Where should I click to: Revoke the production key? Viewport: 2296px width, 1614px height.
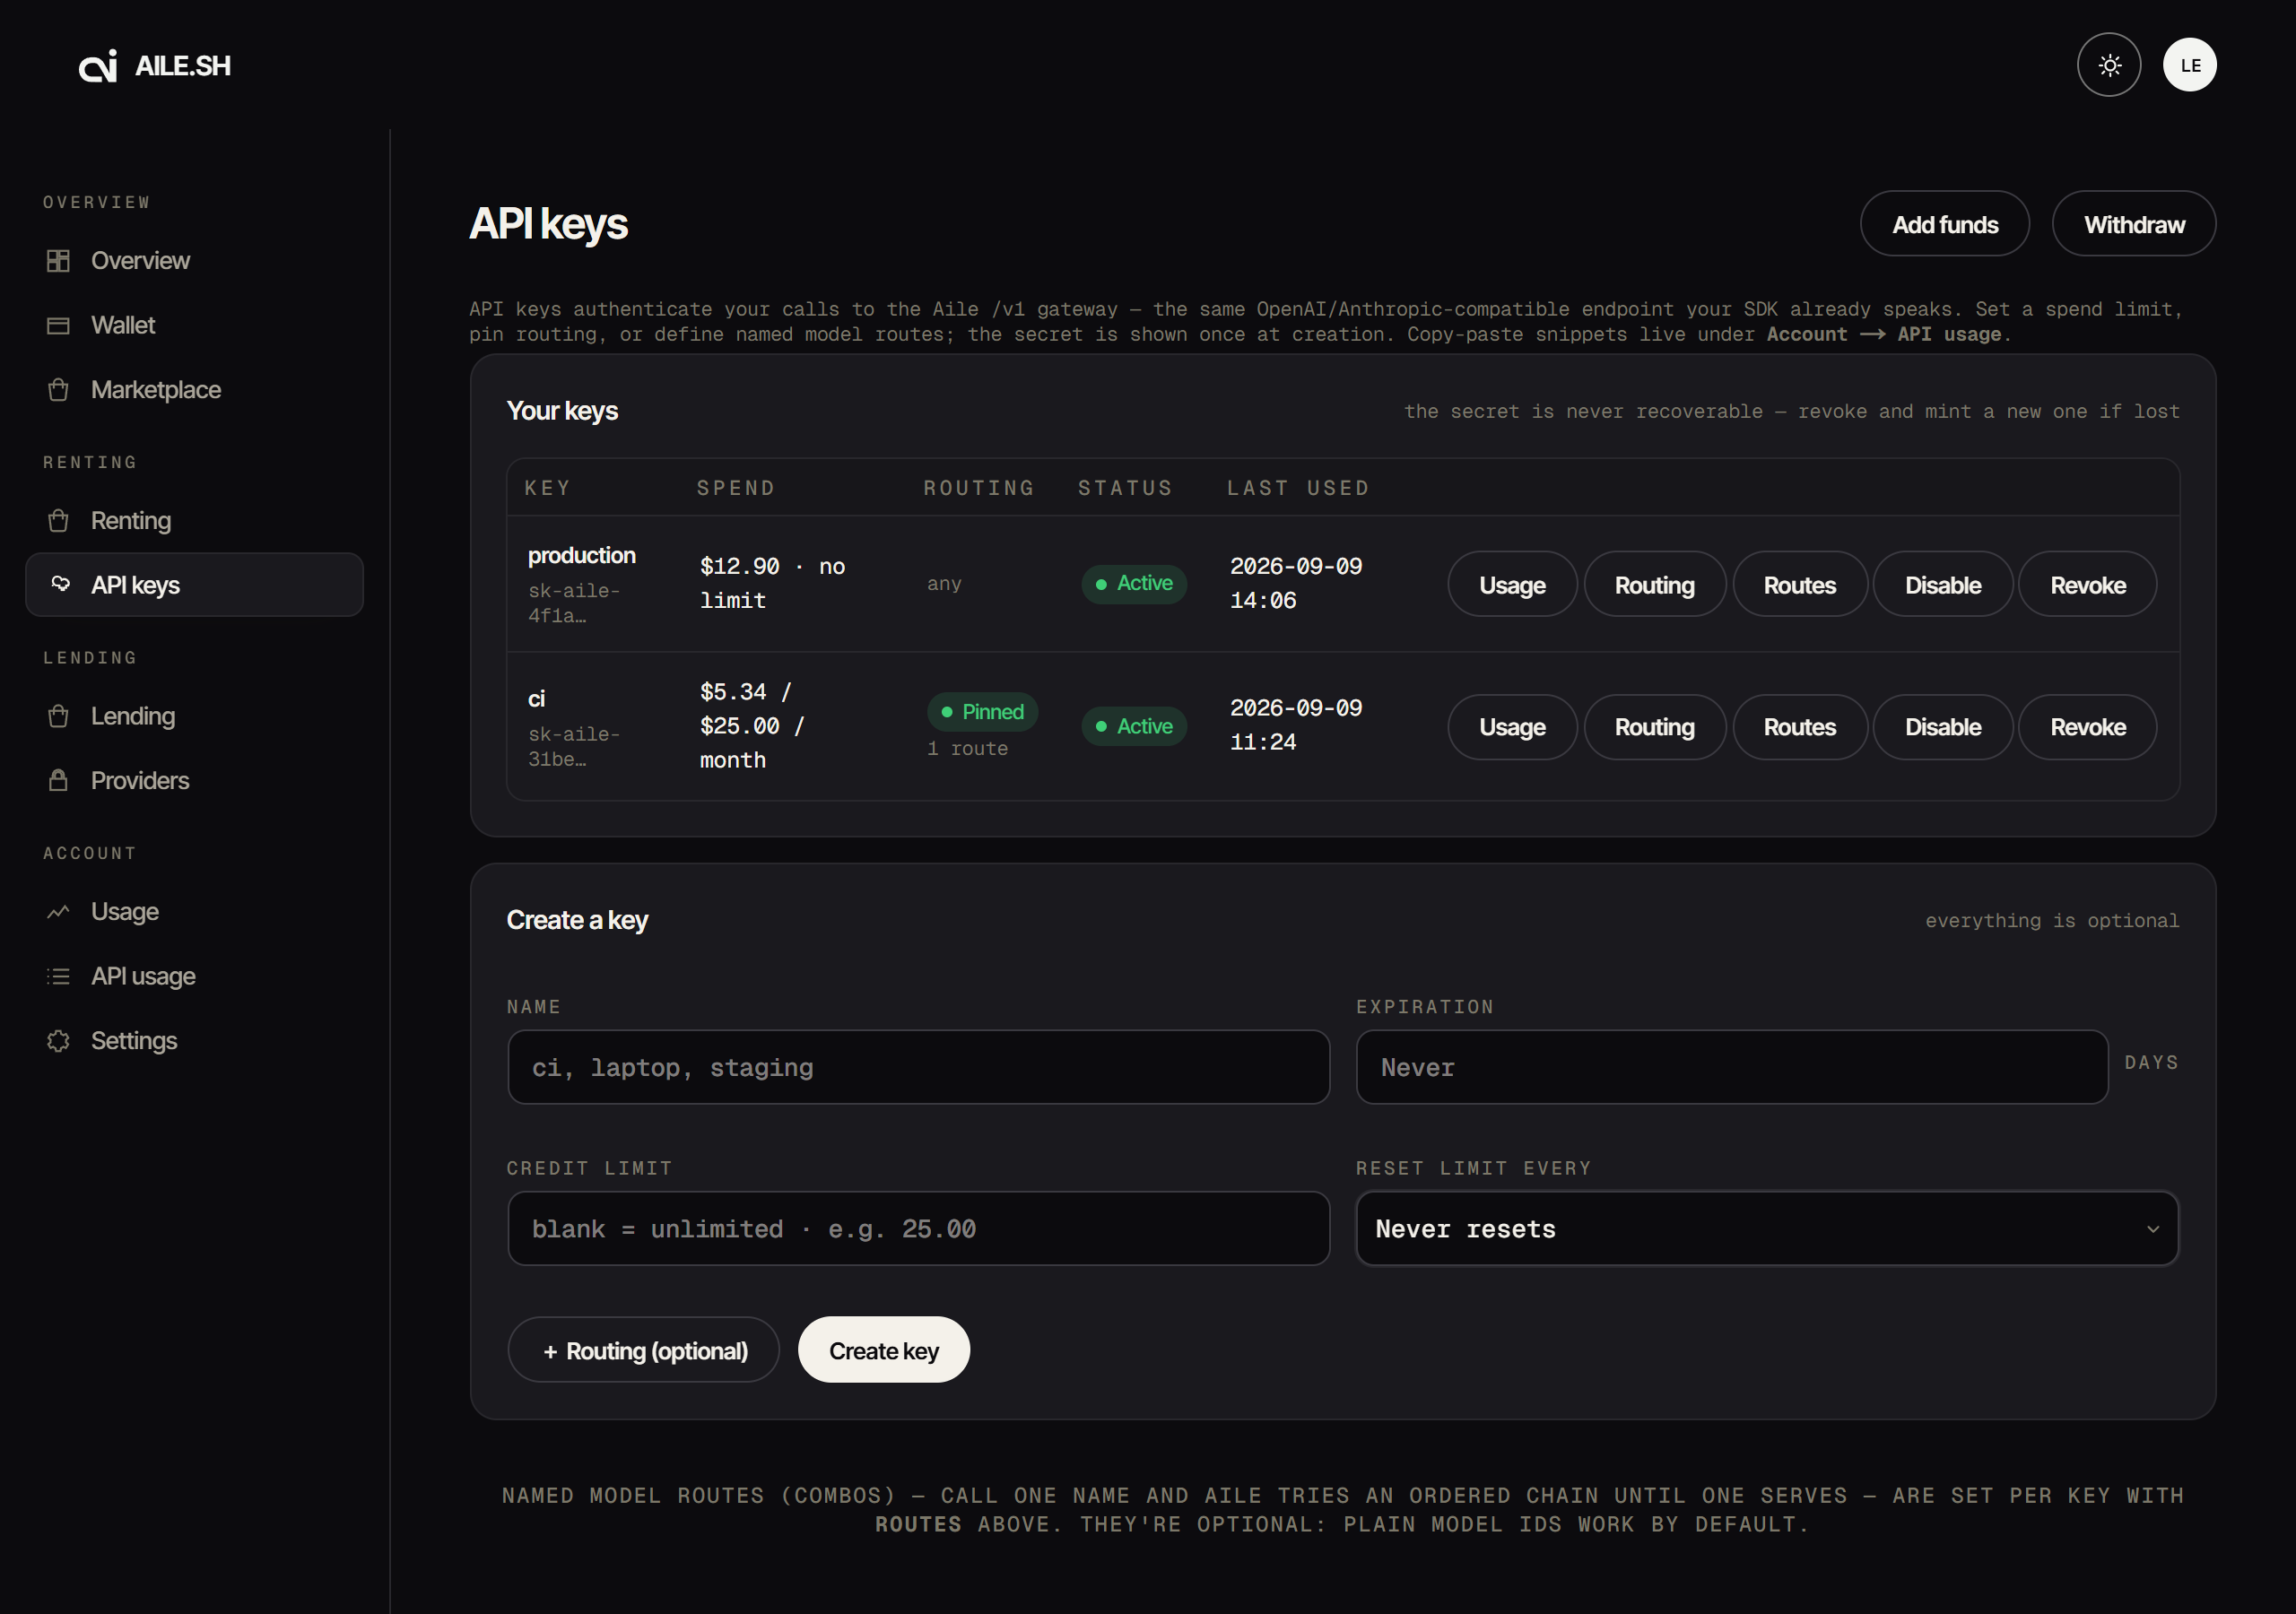coord(2087,585)
